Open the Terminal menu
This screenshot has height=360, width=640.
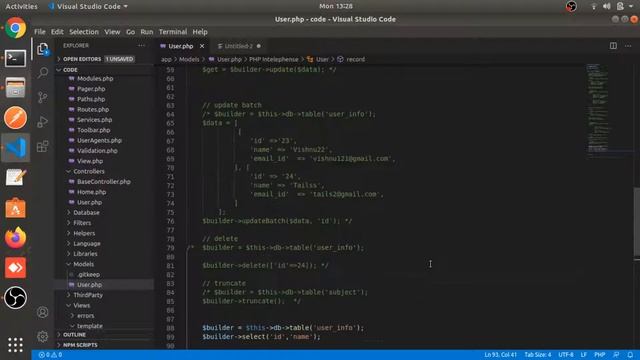click(173, 32)
